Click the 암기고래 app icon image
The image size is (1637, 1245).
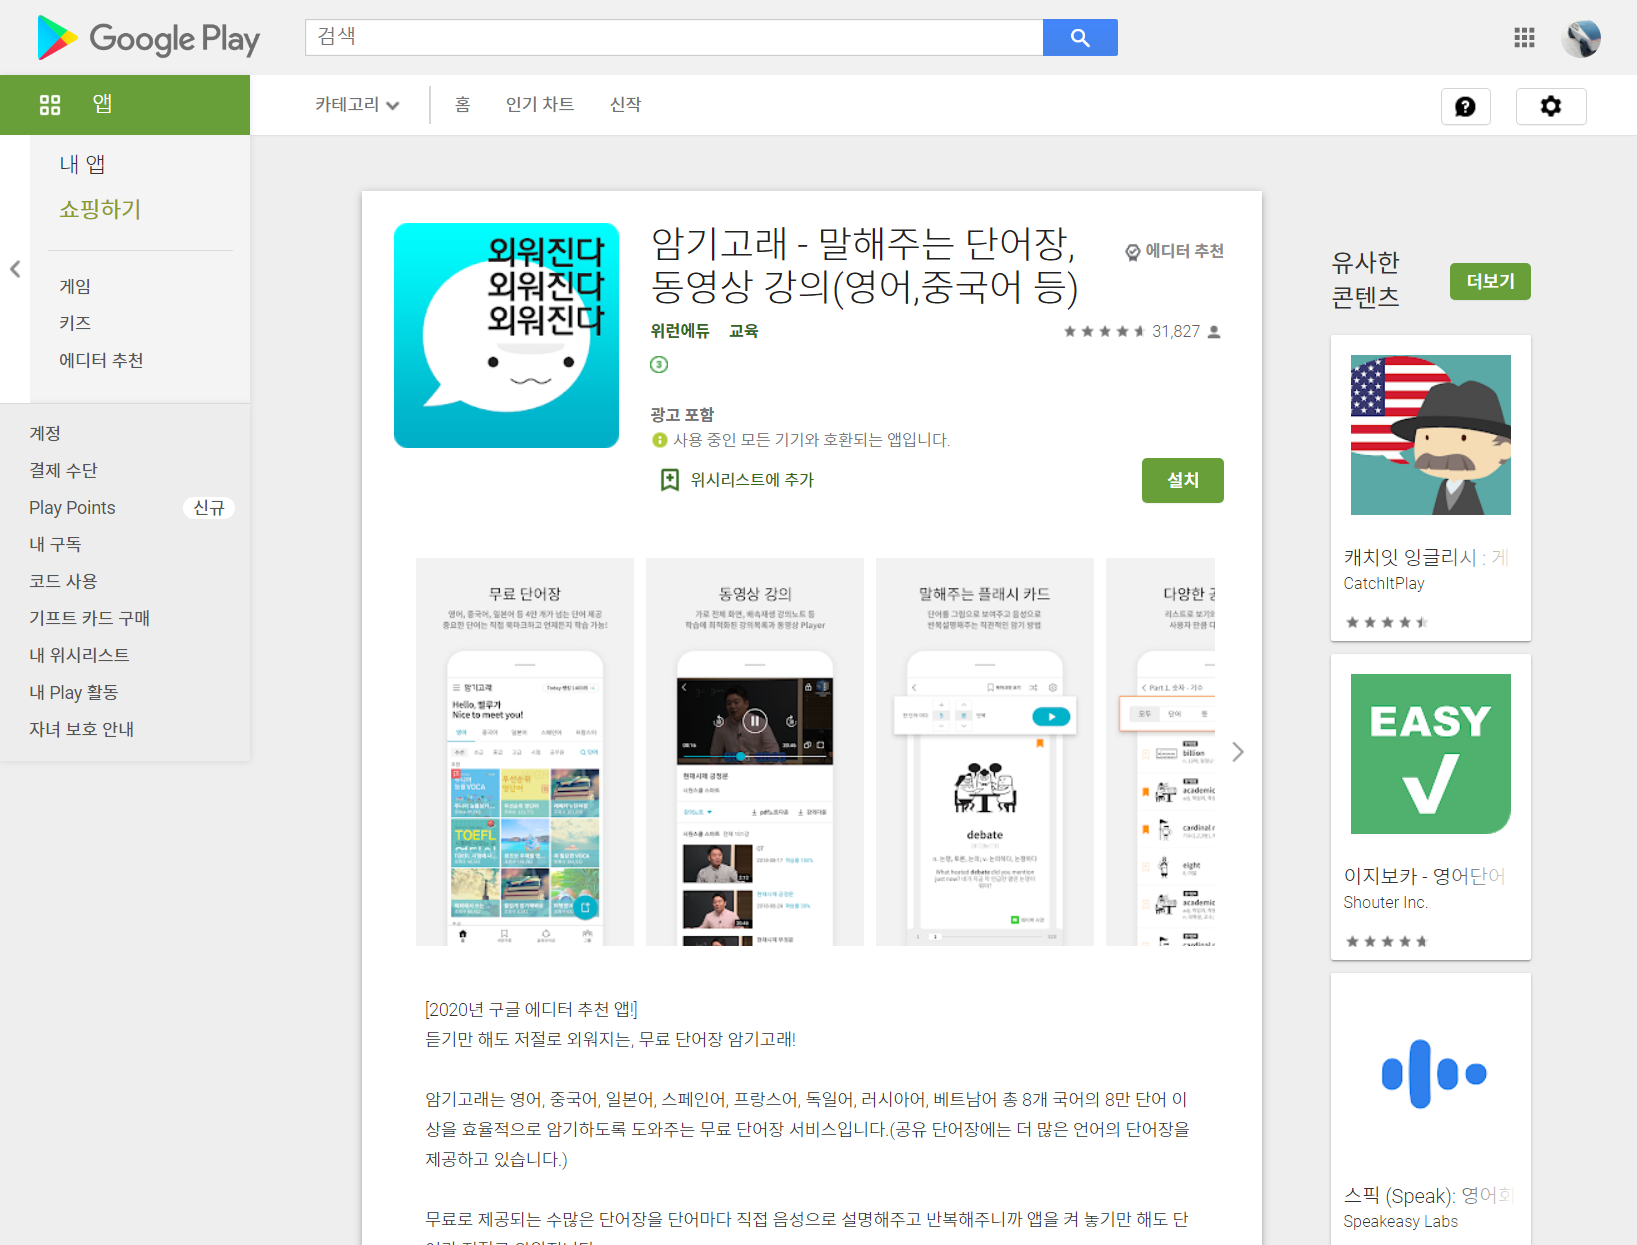(506, 335)
